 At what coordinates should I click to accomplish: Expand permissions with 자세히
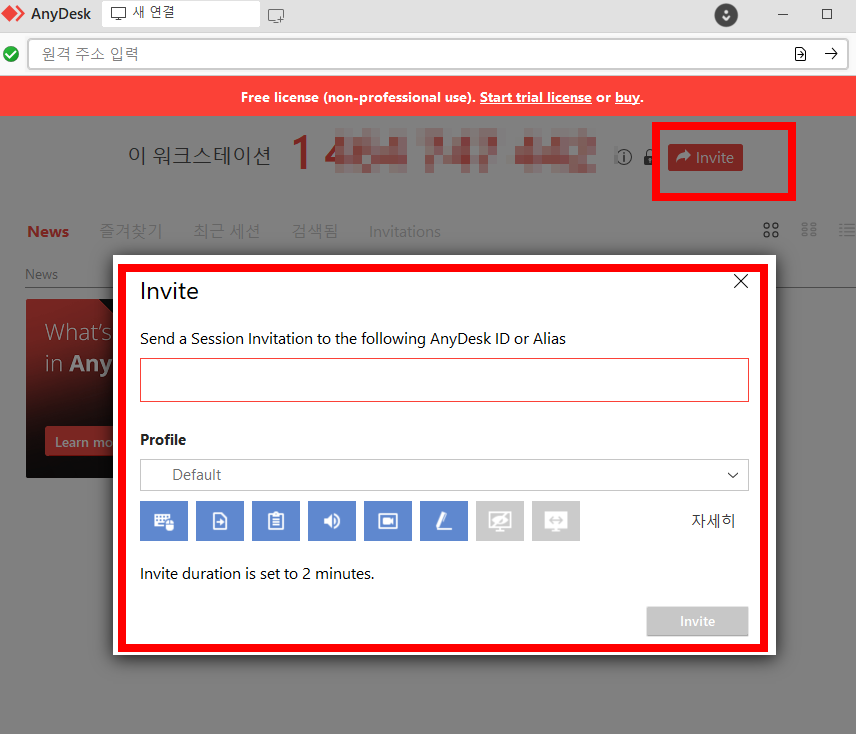tap(713, 521)
